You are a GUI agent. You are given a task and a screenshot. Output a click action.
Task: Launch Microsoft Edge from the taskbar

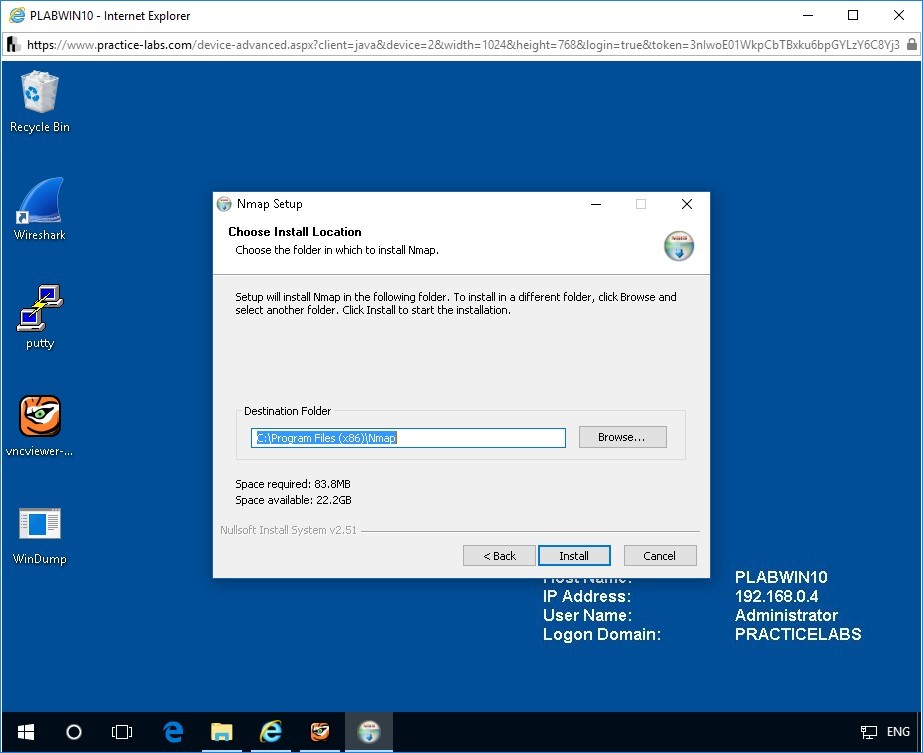coord(172,732)
